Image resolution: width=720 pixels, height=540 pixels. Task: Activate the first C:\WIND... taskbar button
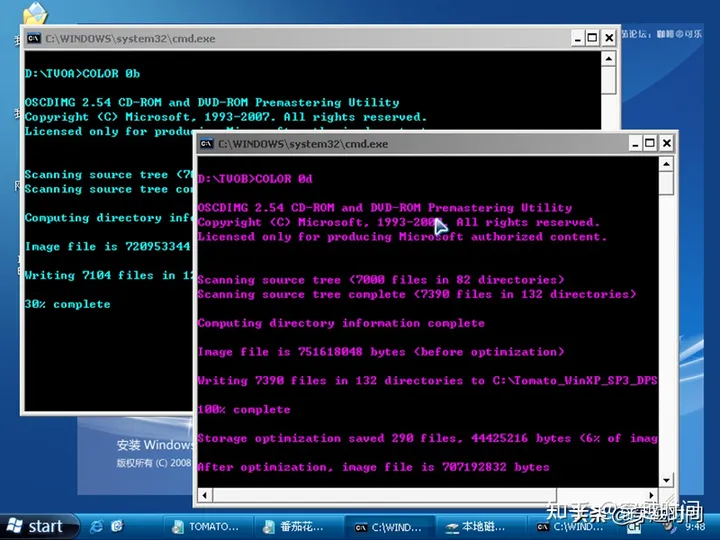pos(389,527)
